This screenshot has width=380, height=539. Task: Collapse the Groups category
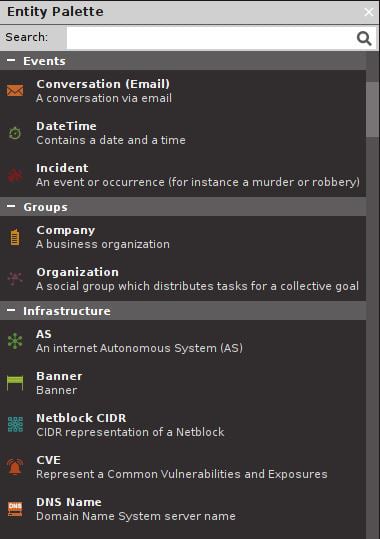11,207
